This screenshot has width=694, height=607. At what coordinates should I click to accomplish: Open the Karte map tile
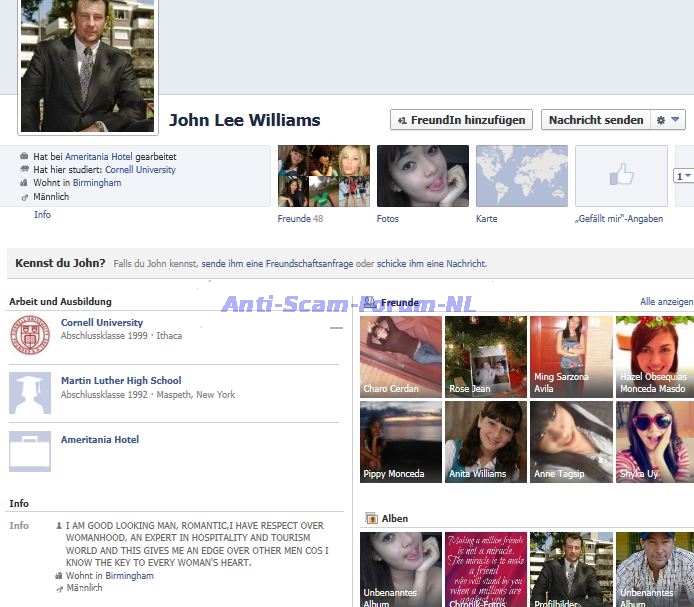pos(521,176)
